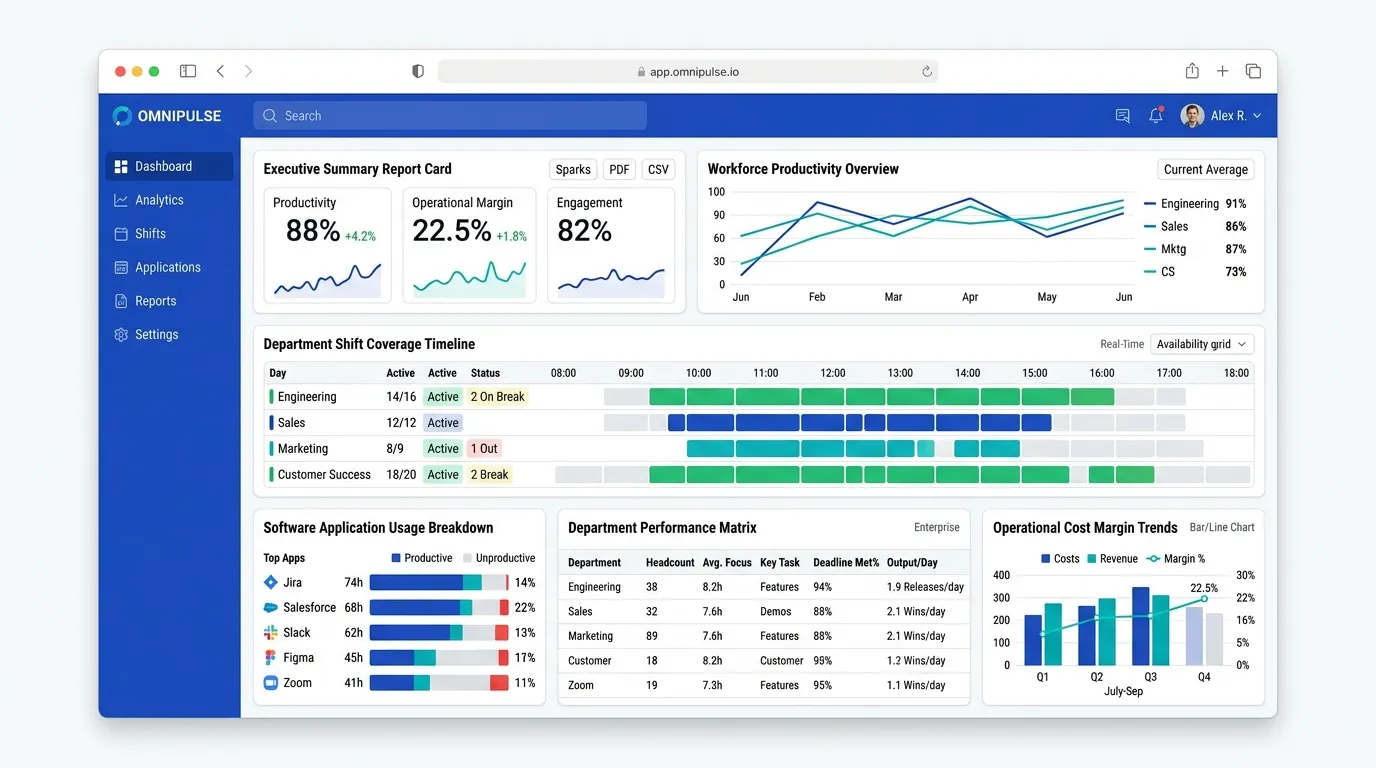The width and height of the screenshot is (1376, 768).
Task: Click the Zoom app icon
Action: pyautogui.click(x=270, y=683)
